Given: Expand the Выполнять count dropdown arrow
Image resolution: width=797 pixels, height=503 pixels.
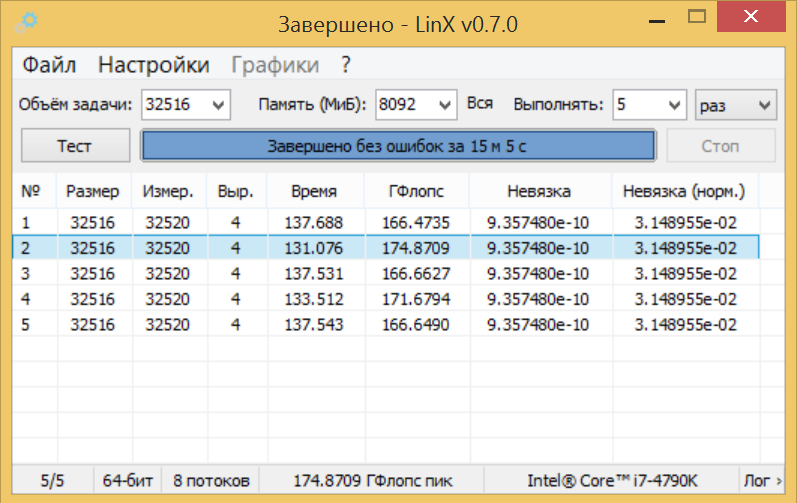Looking at the screenshot, I should tap(675, 105).
